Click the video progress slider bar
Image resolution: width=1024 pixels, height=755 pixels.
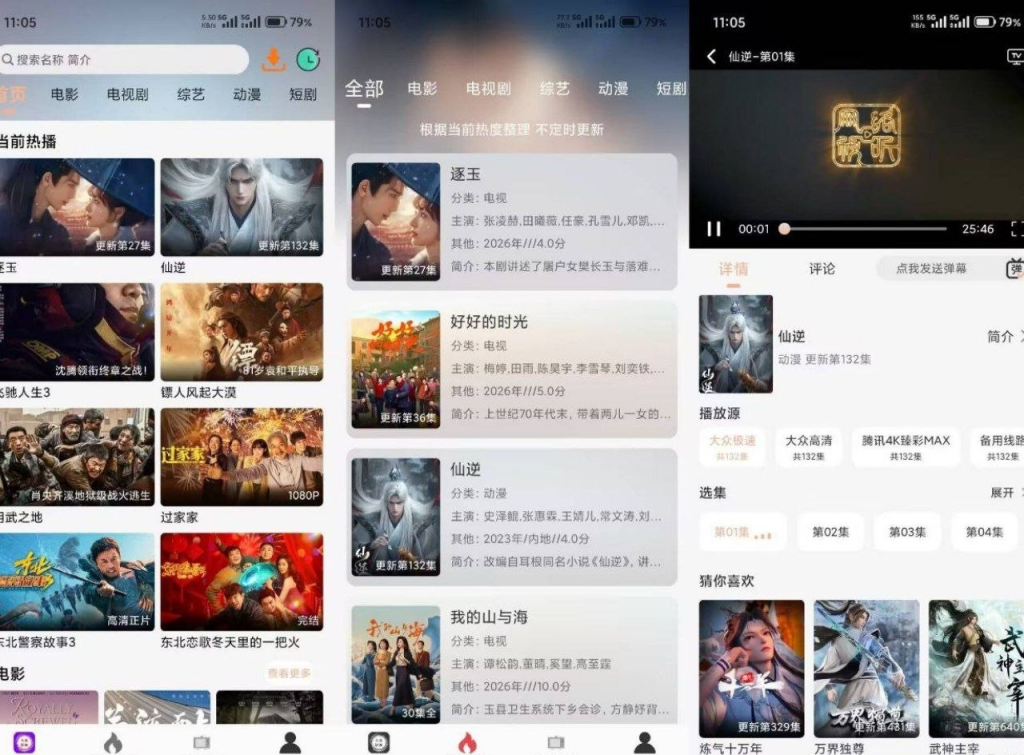click(x=864, y=229)
